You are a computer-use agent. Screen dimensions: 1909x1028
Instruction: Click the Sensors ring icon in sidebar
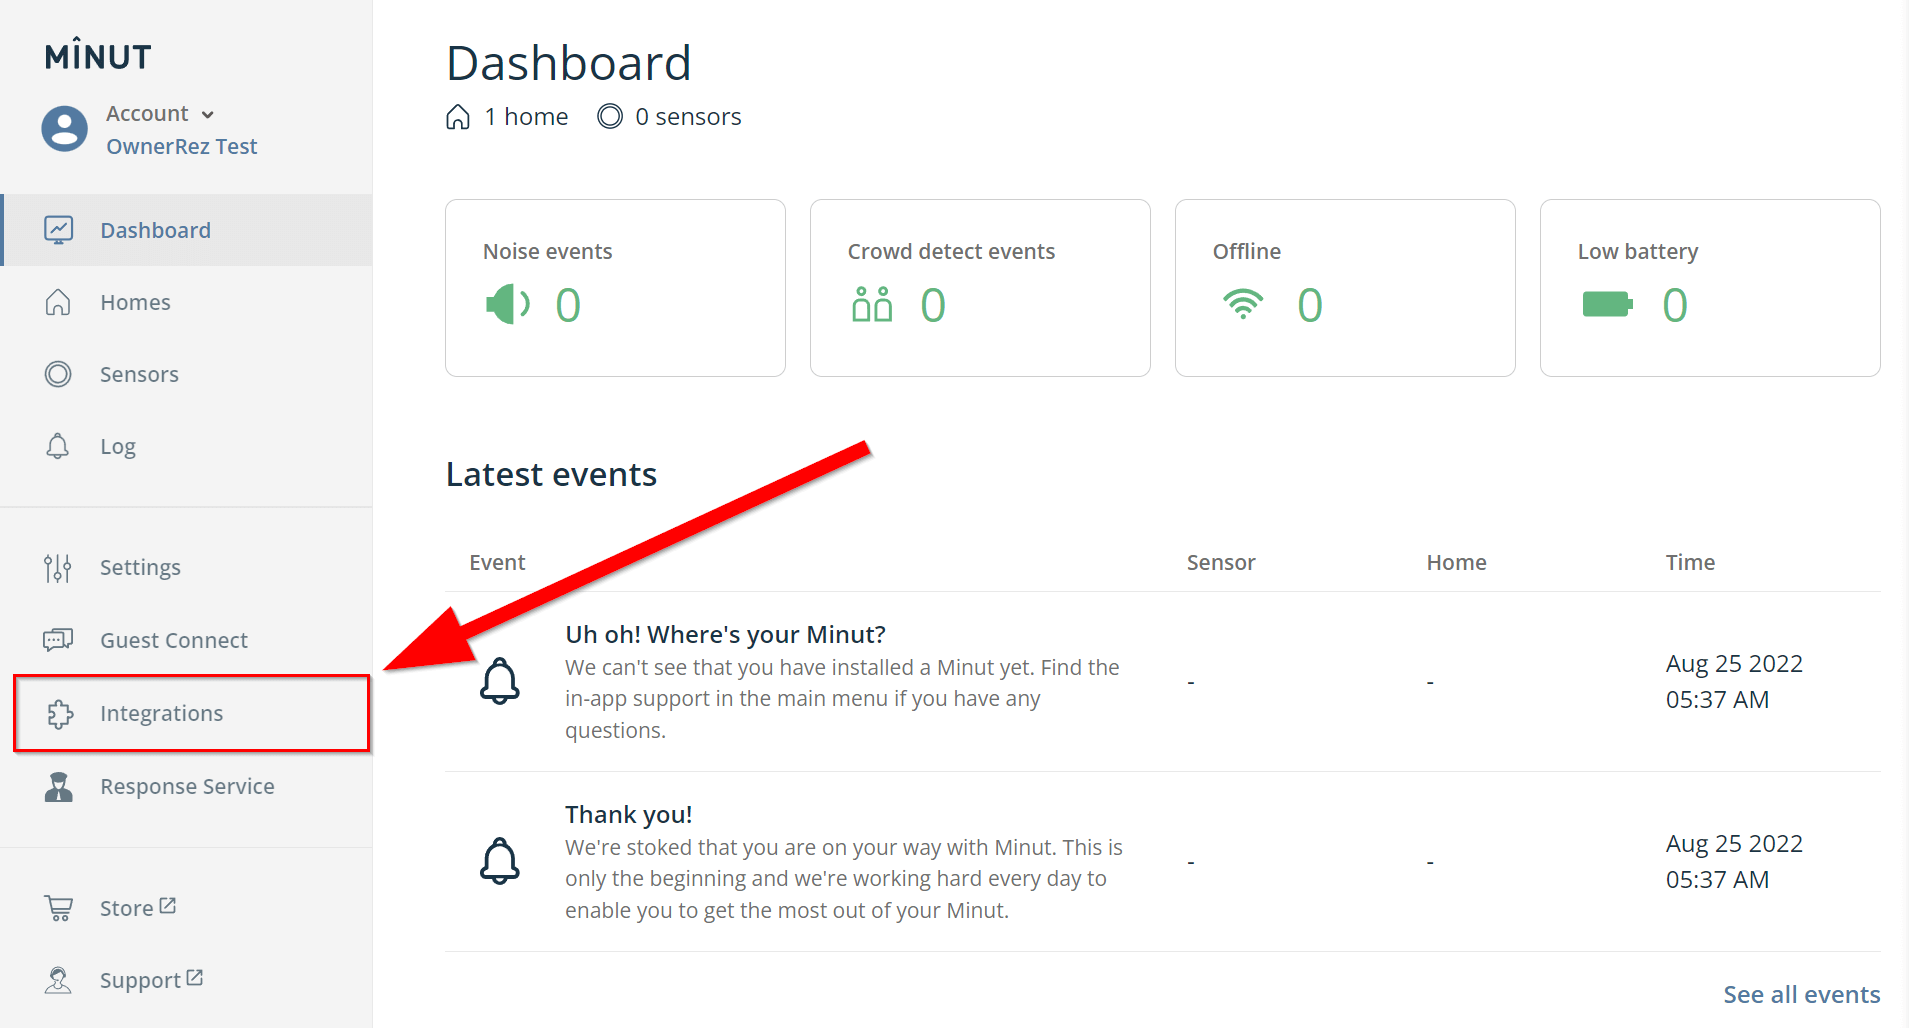pyautogui.click(x=58, y=374)
